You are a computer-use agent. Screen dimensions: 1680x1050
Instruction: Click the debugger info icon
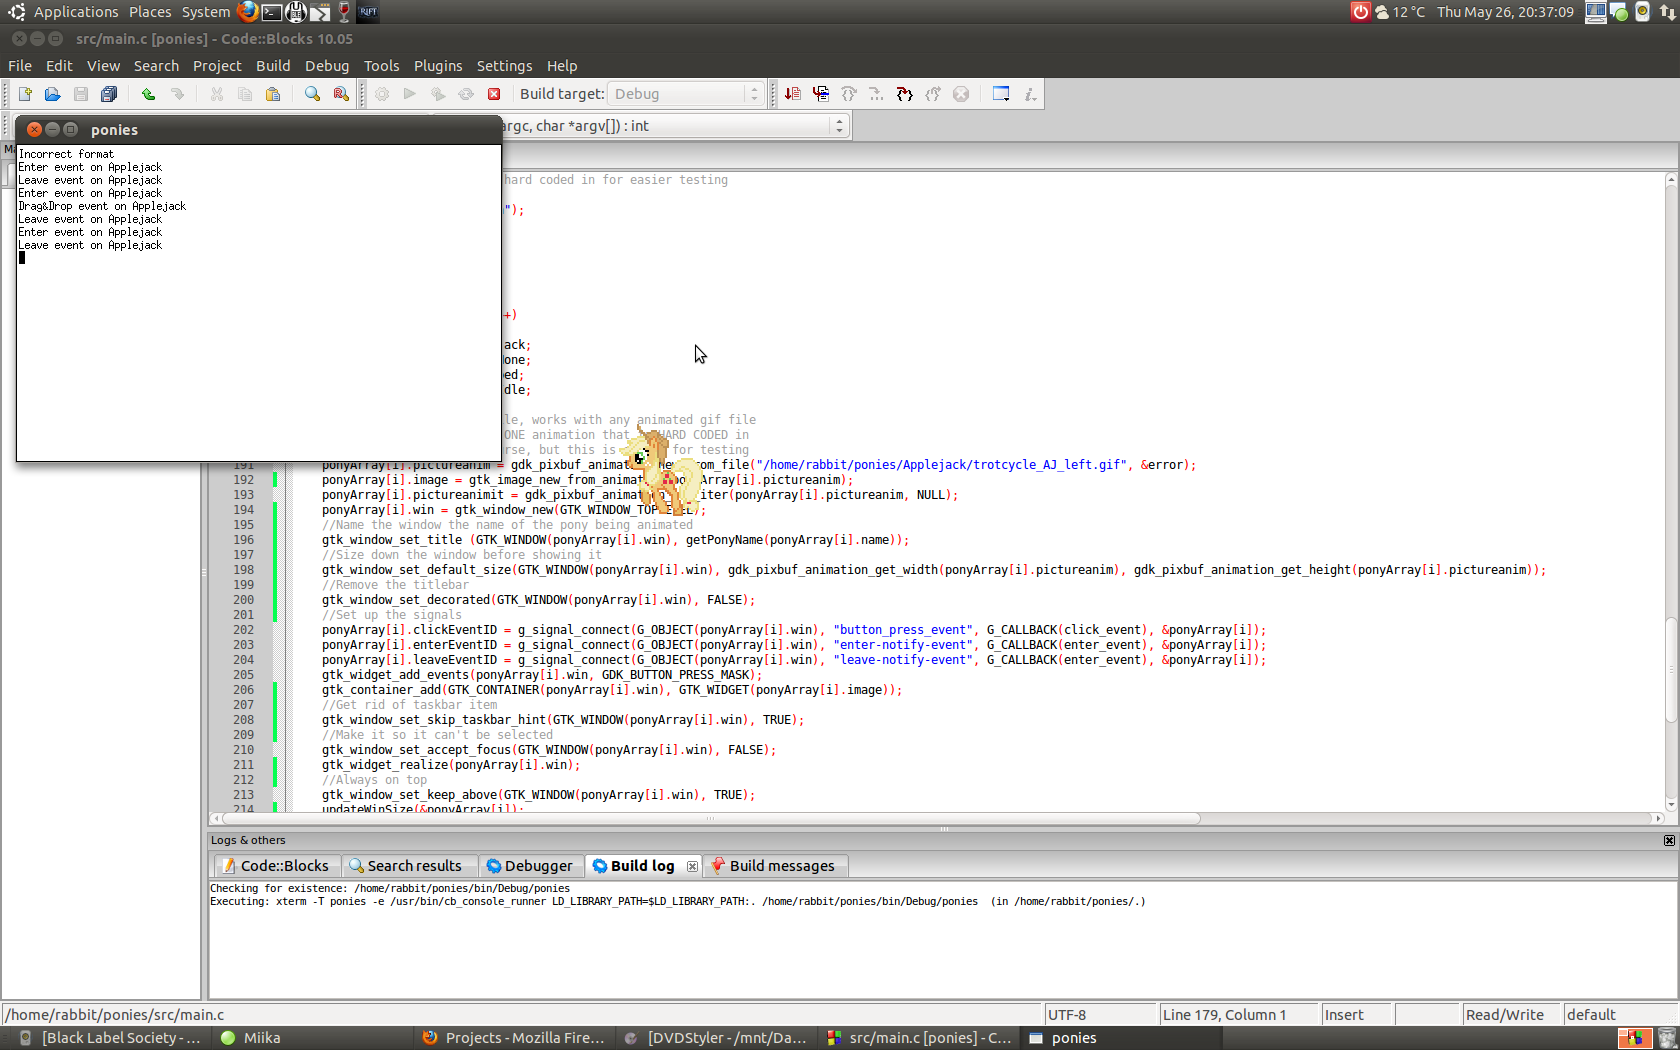[1030, 94]
